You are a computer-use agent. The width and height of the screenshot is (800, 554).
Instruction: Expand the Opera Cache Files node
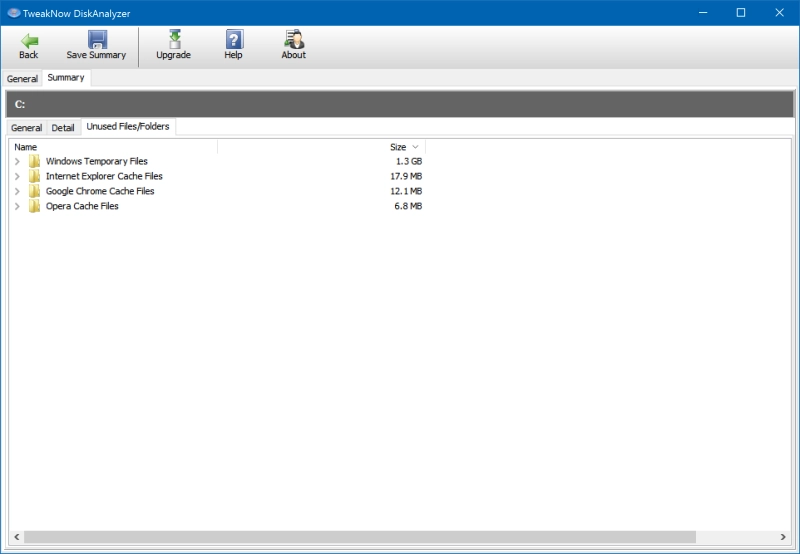pyautogui.click(x=17, y=206)
